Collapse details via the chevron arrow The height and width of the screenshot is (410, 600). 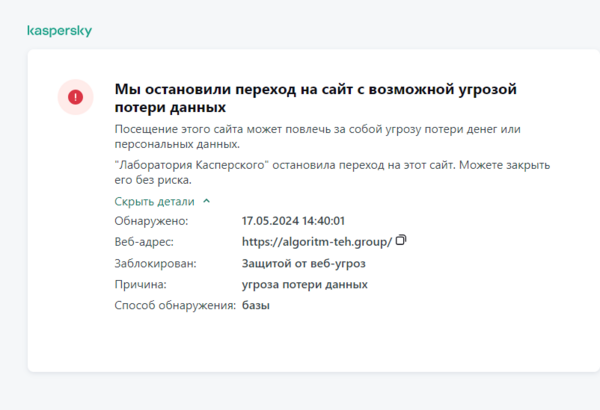206,201
